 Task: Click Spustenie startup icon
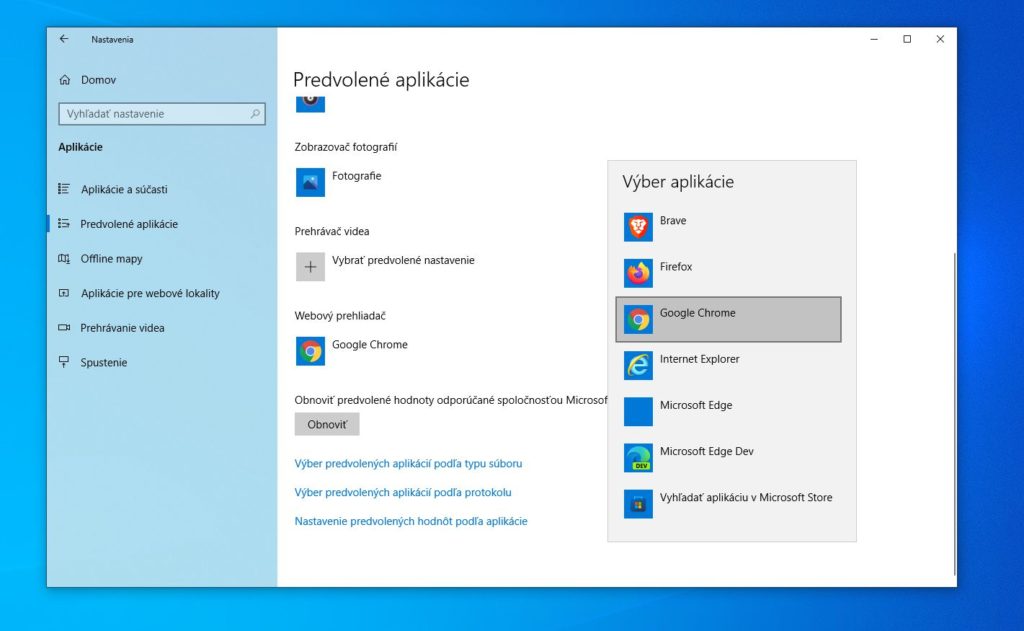coord(64,362)
